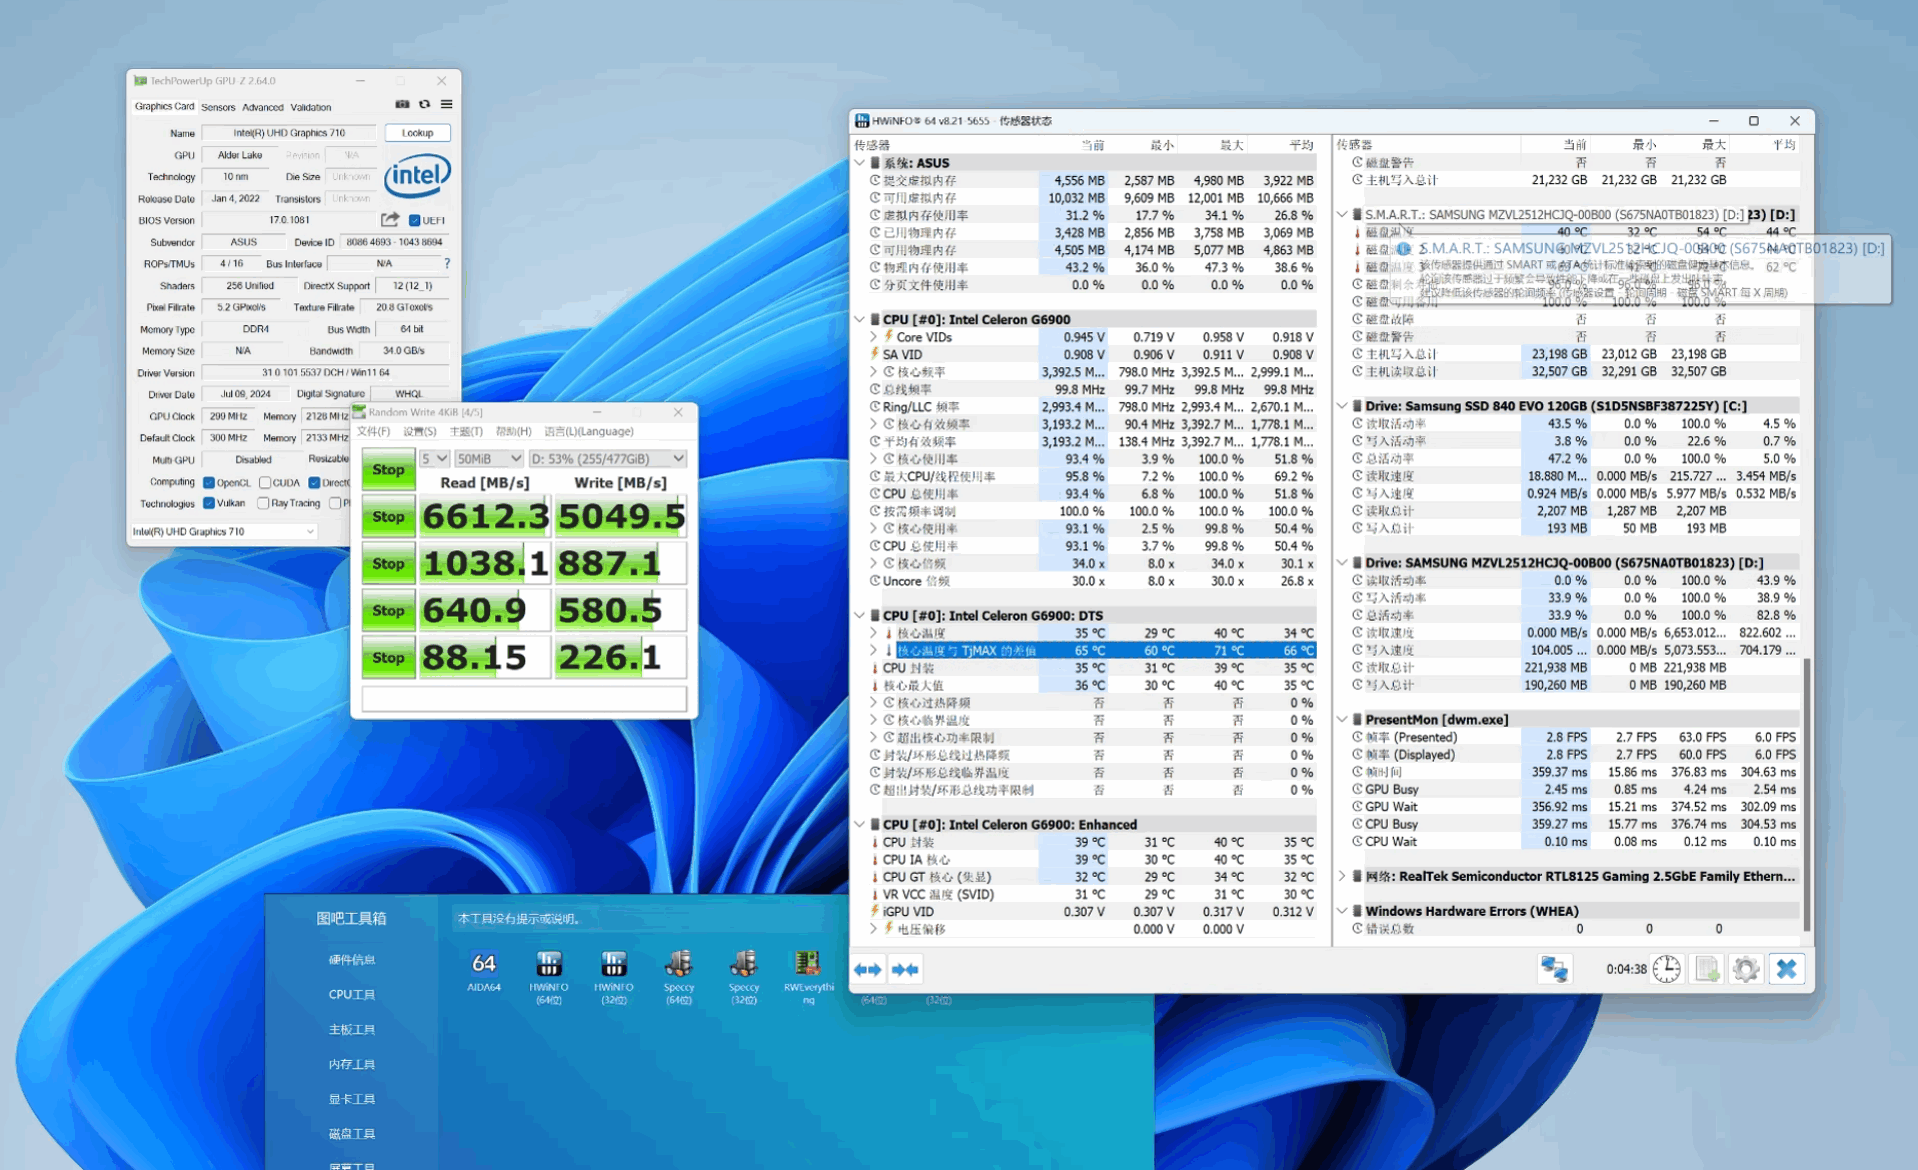Click the GPU-Z refresh icon
Viewport: 1918px width, 1170px height.
(x=425, y=104)
